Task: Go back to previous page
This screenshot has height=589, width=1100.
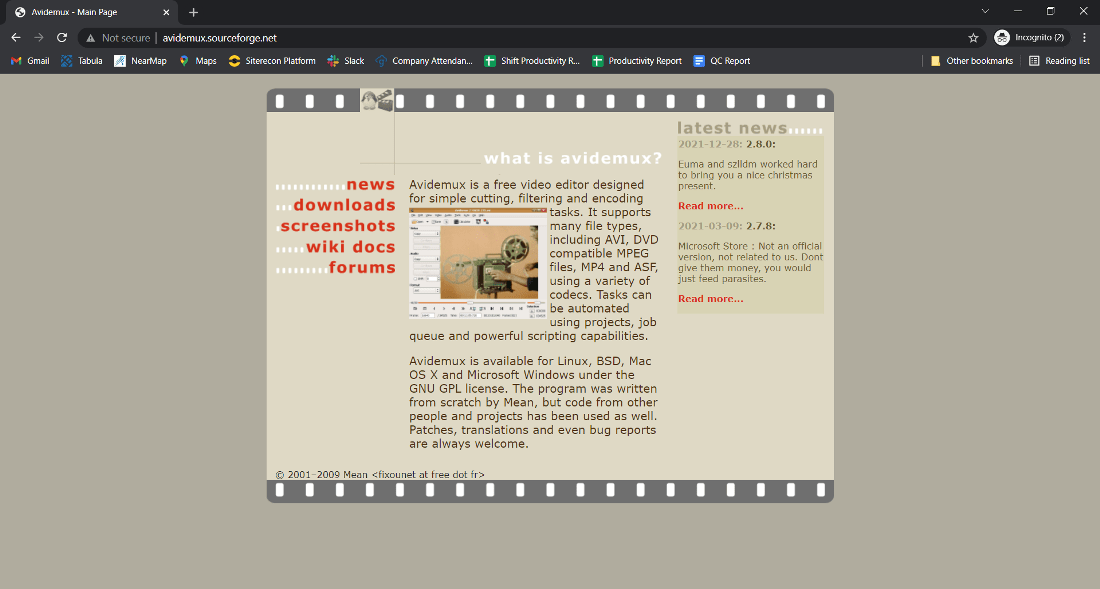Action: point(16,38)
